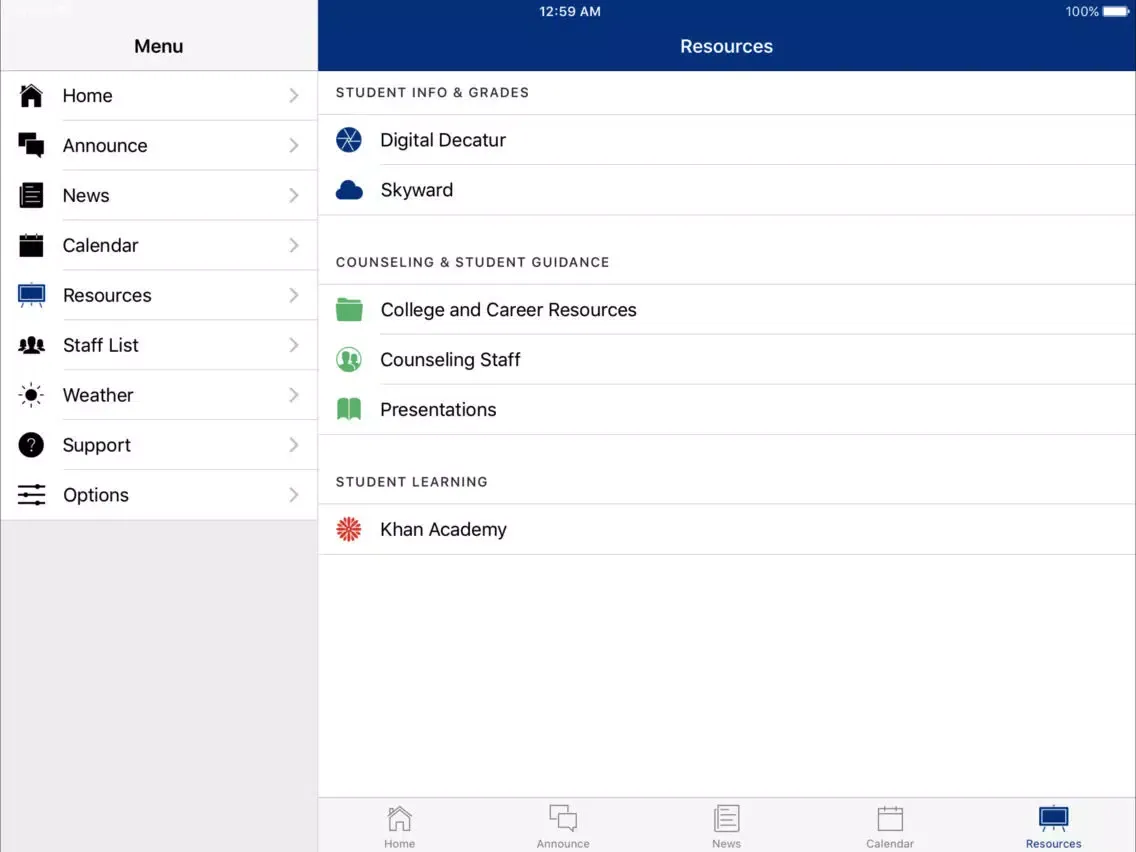This screenshot has height=852, width=1136.
Task: Open the Digital Decatur link
Action: [727, 140]
